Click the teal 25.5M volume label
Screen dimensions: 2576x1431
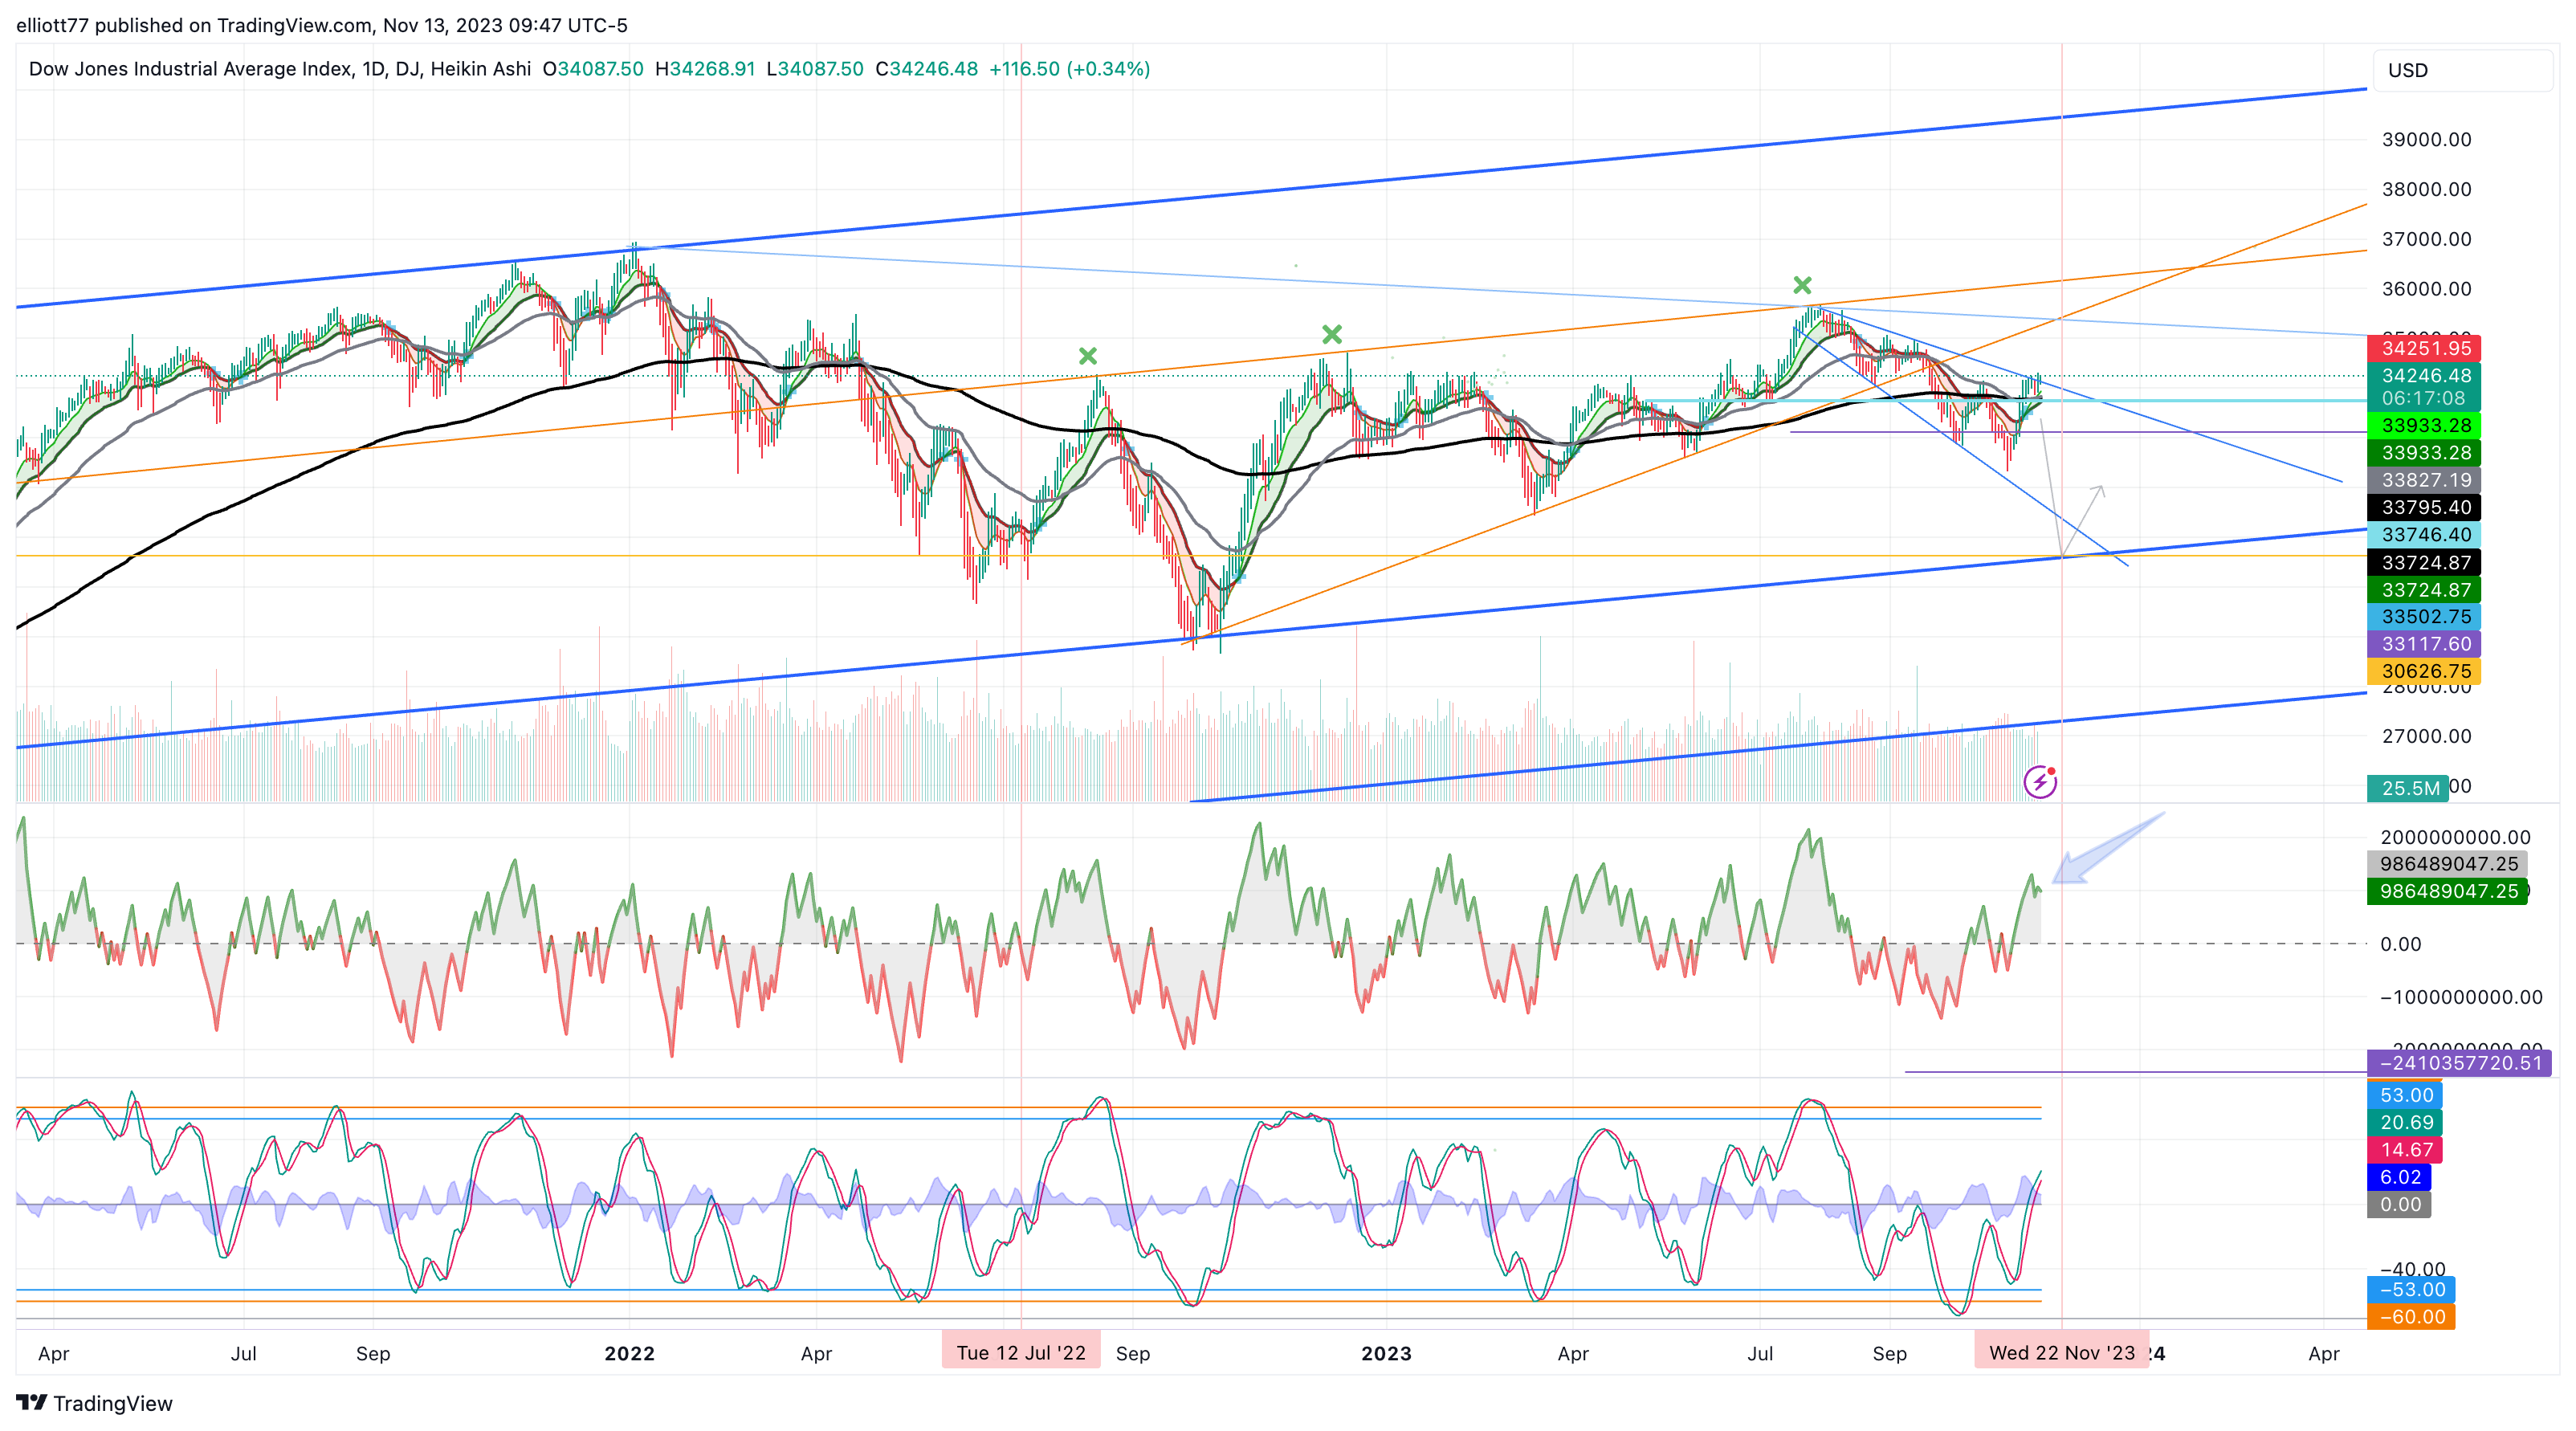2408,788
